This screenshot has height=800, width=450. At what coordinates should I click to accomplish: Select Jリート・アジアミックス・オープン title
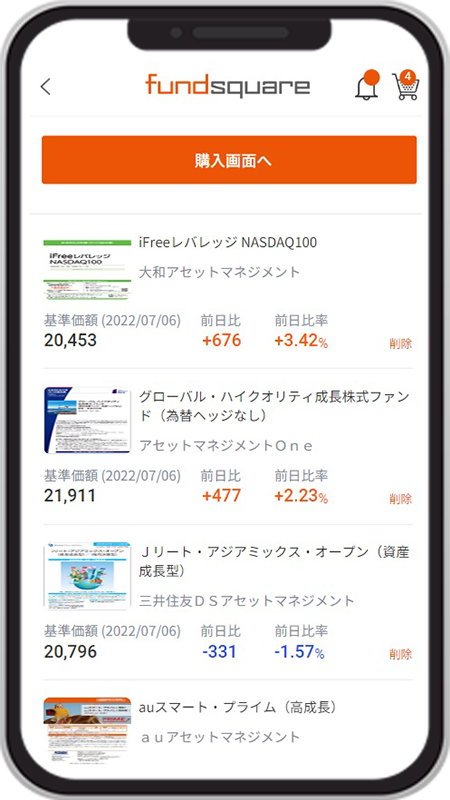(274, 562)
